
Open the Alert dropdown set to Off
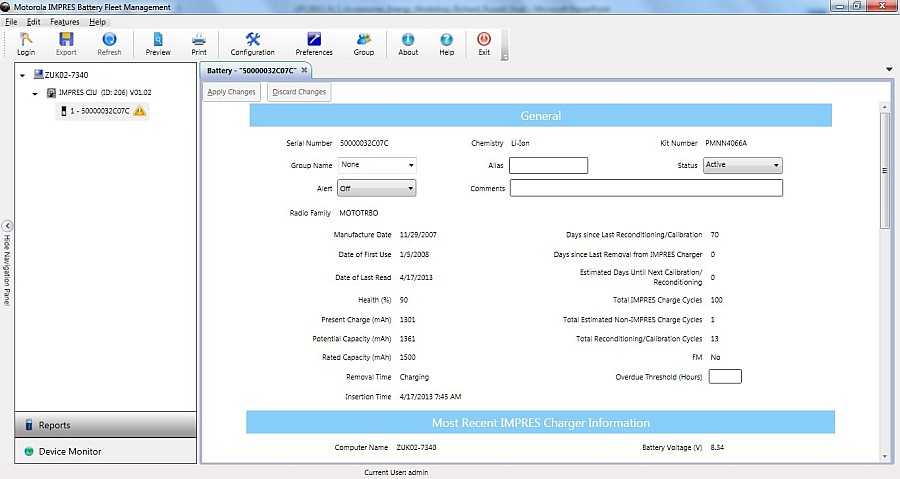point(377,188)
